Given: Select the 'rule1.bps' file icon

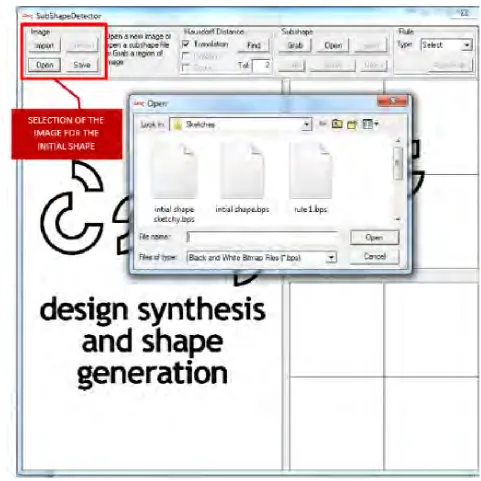Looking at the screenshot, I should 311,171.
